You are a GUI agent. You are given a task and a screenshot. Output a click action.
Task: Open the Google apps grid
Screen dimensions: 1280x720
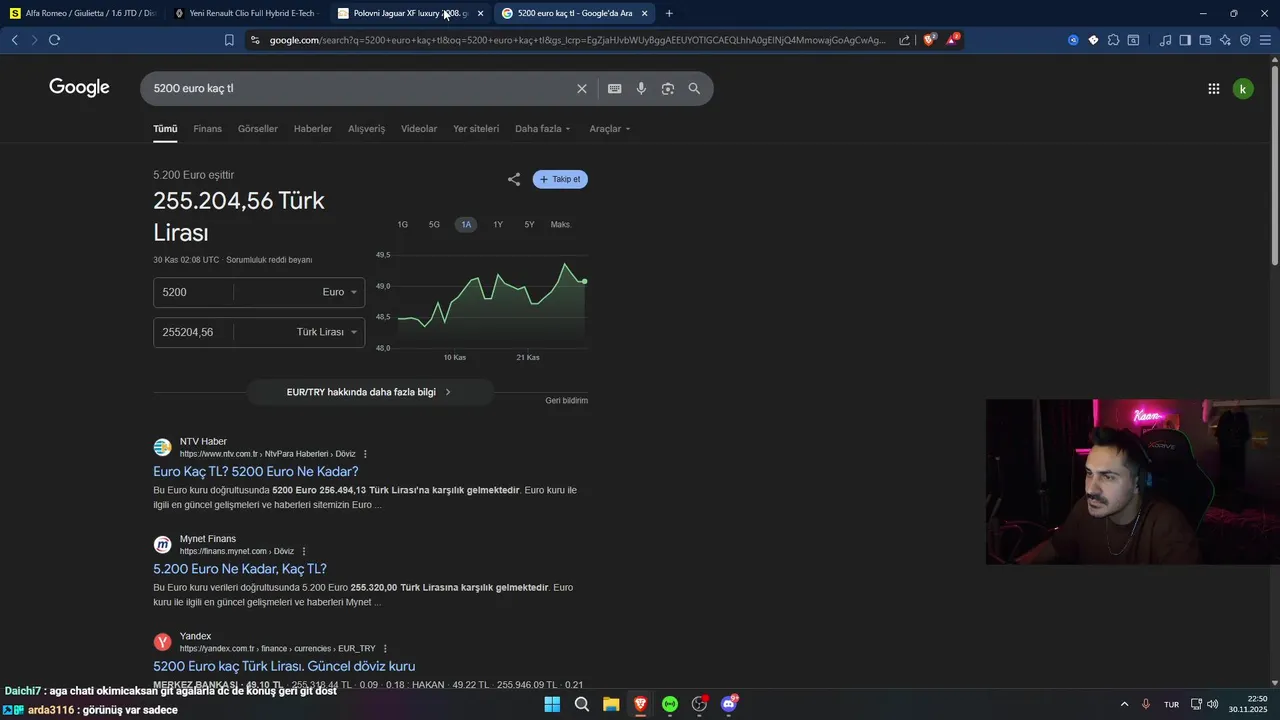pos(1213,88)
